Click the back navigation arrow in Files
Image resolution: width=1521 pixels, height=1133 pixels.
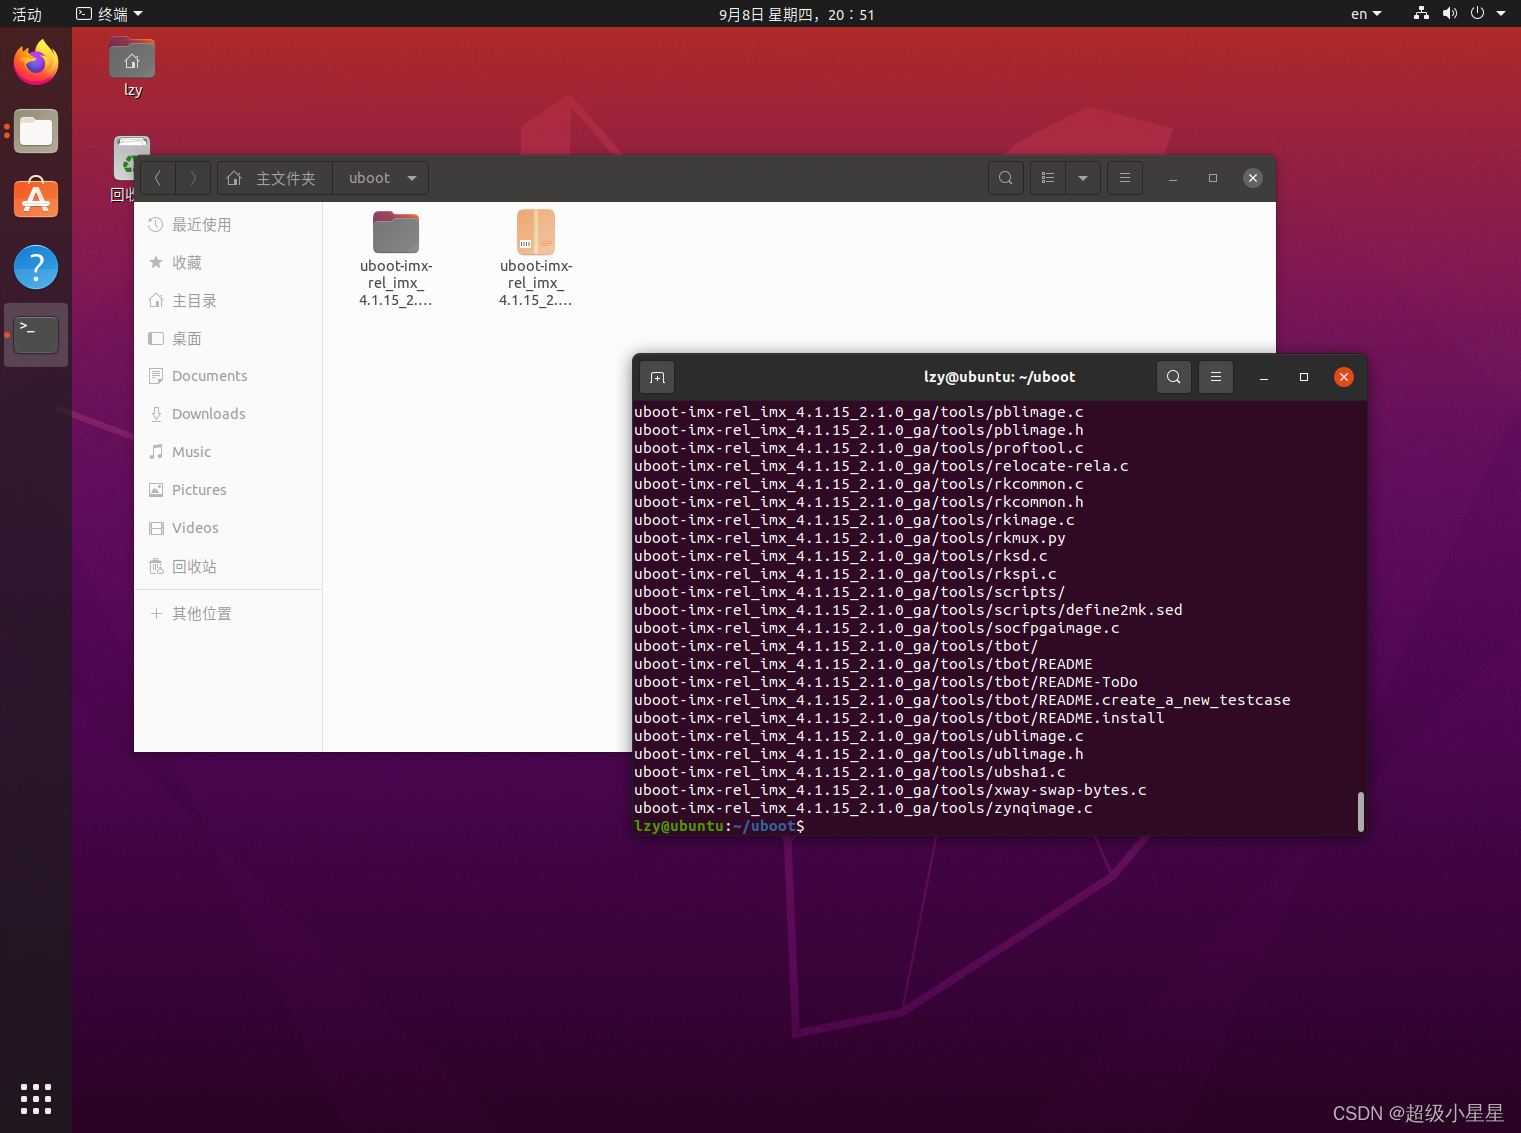click(x=157, y=177)
